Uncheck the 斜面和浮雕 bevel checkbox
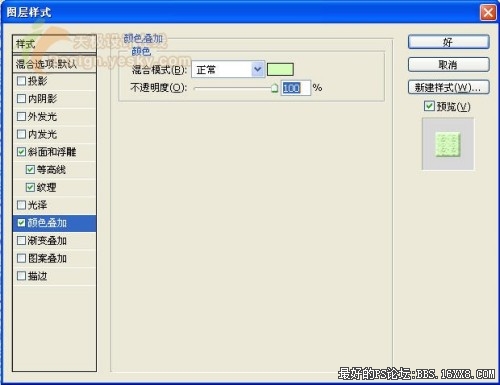This screenshot has height=385, width=500. (21, 152)
